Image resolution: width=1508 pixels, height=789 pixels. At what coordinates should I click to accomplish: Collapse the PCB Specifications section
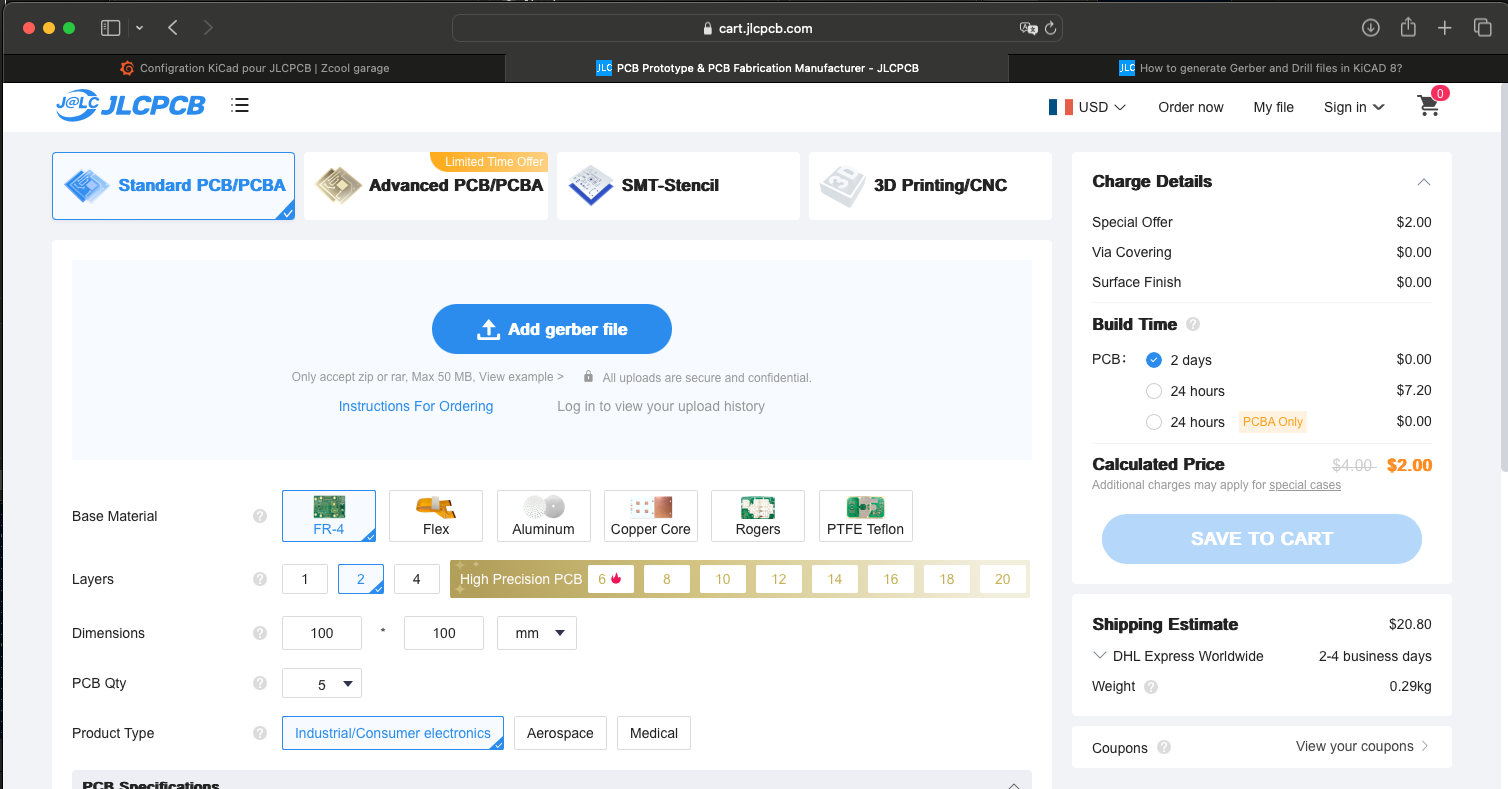click(1014, 786)
